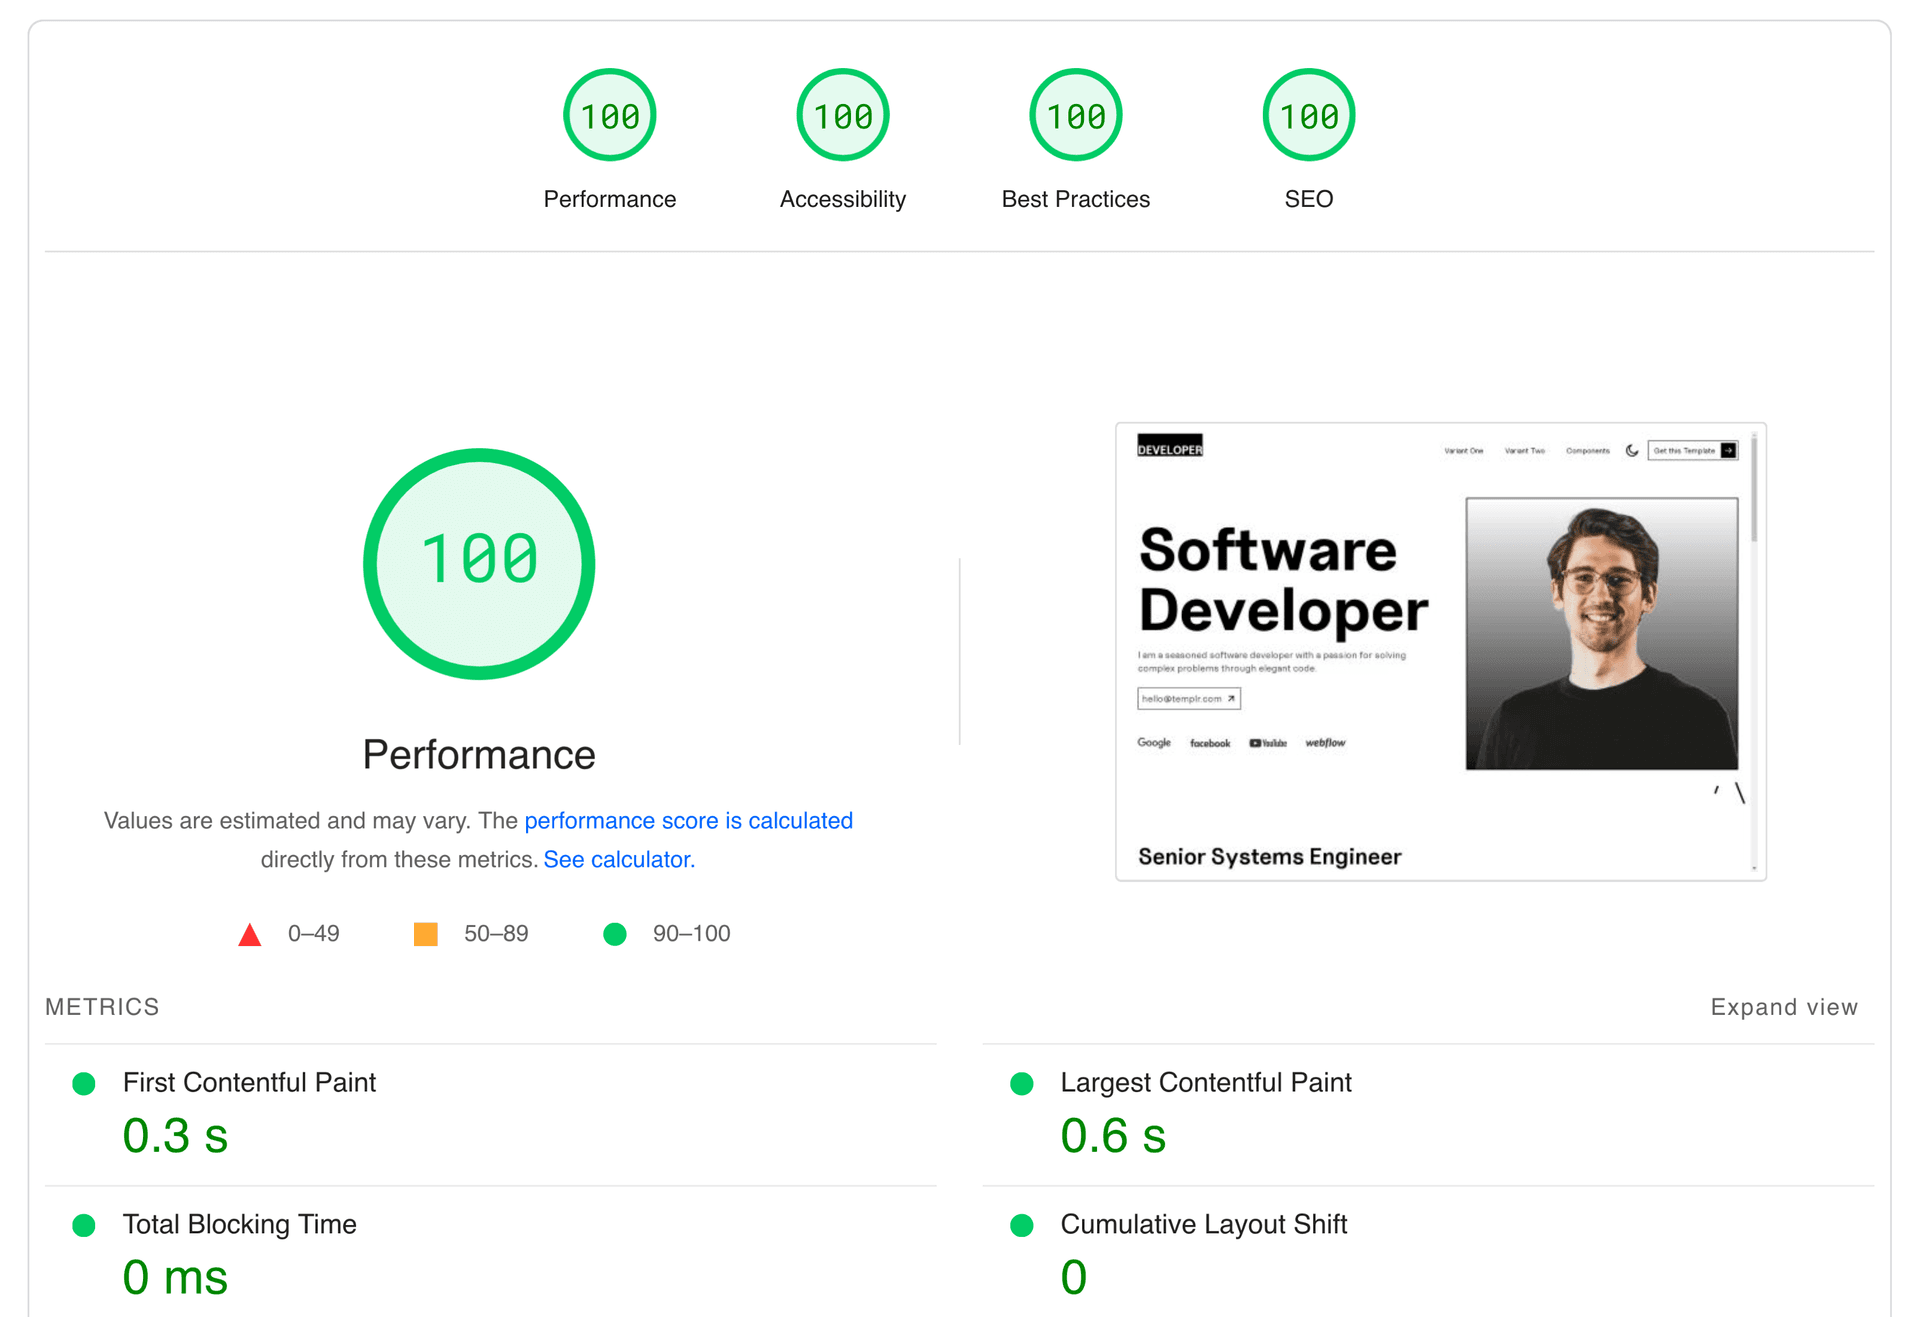1920x1317 pixels.
Task: Click the SEO score gauge
Action: click(x=1309, y=114)
